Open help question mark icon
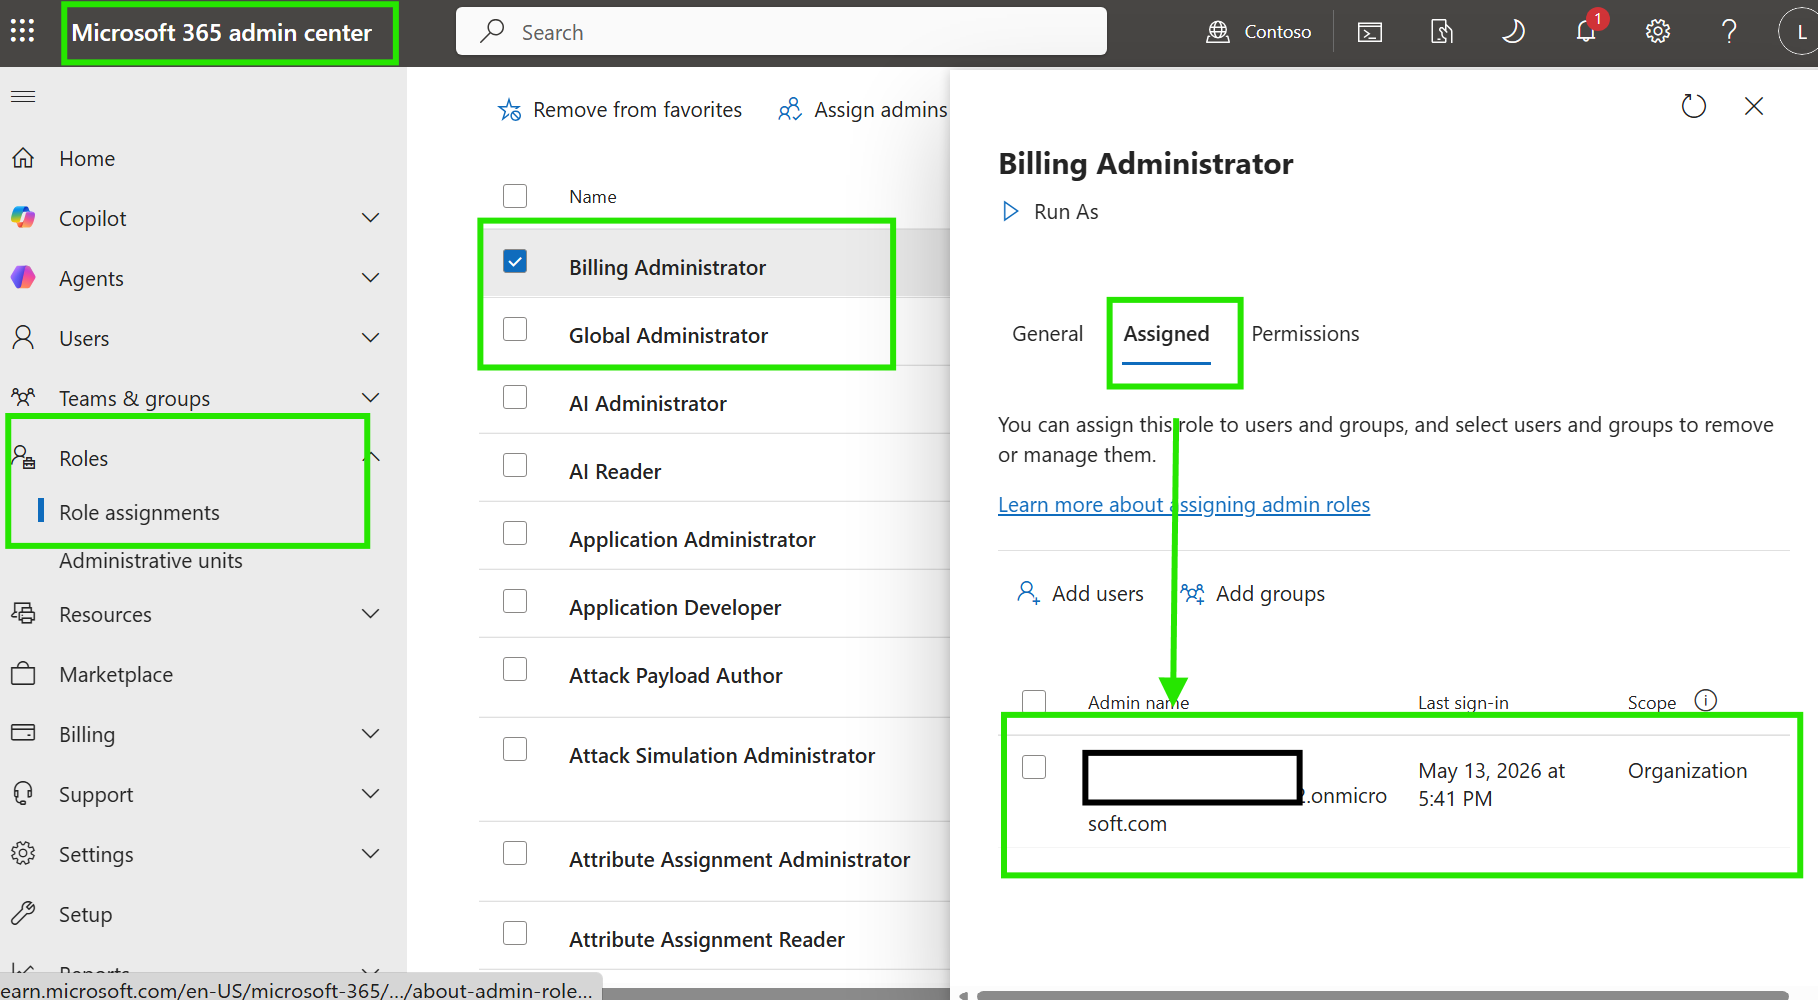This screenshot has width=1818, height=1000. [x=1729, y=32]
